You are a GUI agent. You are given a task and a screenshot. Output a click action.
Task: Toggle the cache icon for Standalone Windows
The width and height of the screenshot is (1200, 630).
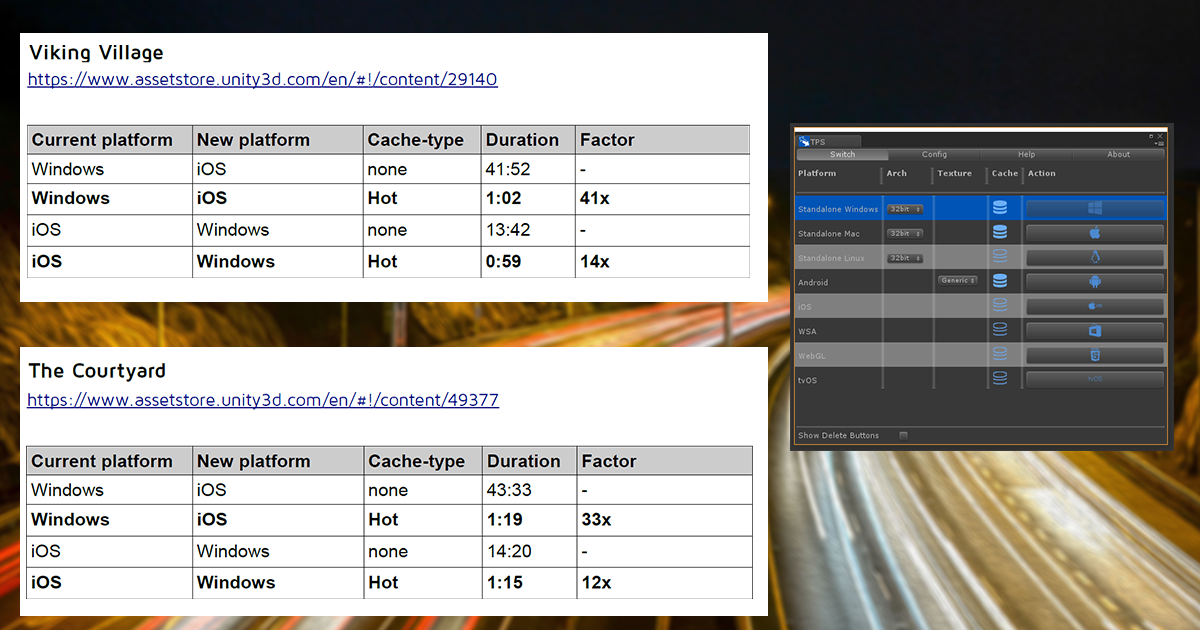pyautogui.click(x=1000, y=209)
